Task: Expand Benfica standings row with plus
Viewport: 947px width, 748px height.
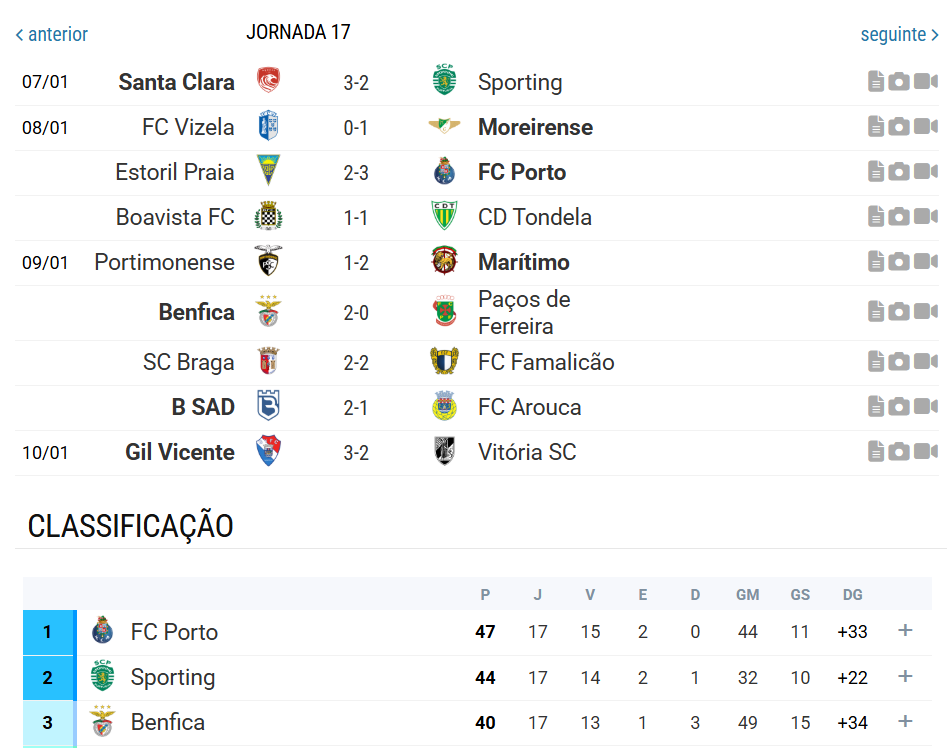Action: pyautogui.click(x=905, y=722)
